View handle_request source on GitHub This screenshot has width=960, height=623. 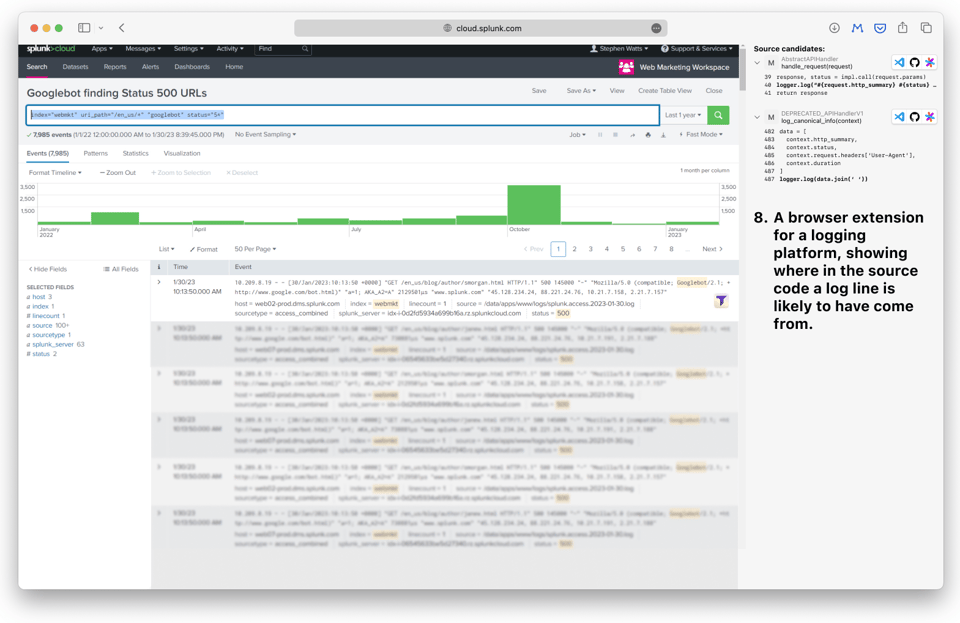pyautogui.click(x=915, y=63)
